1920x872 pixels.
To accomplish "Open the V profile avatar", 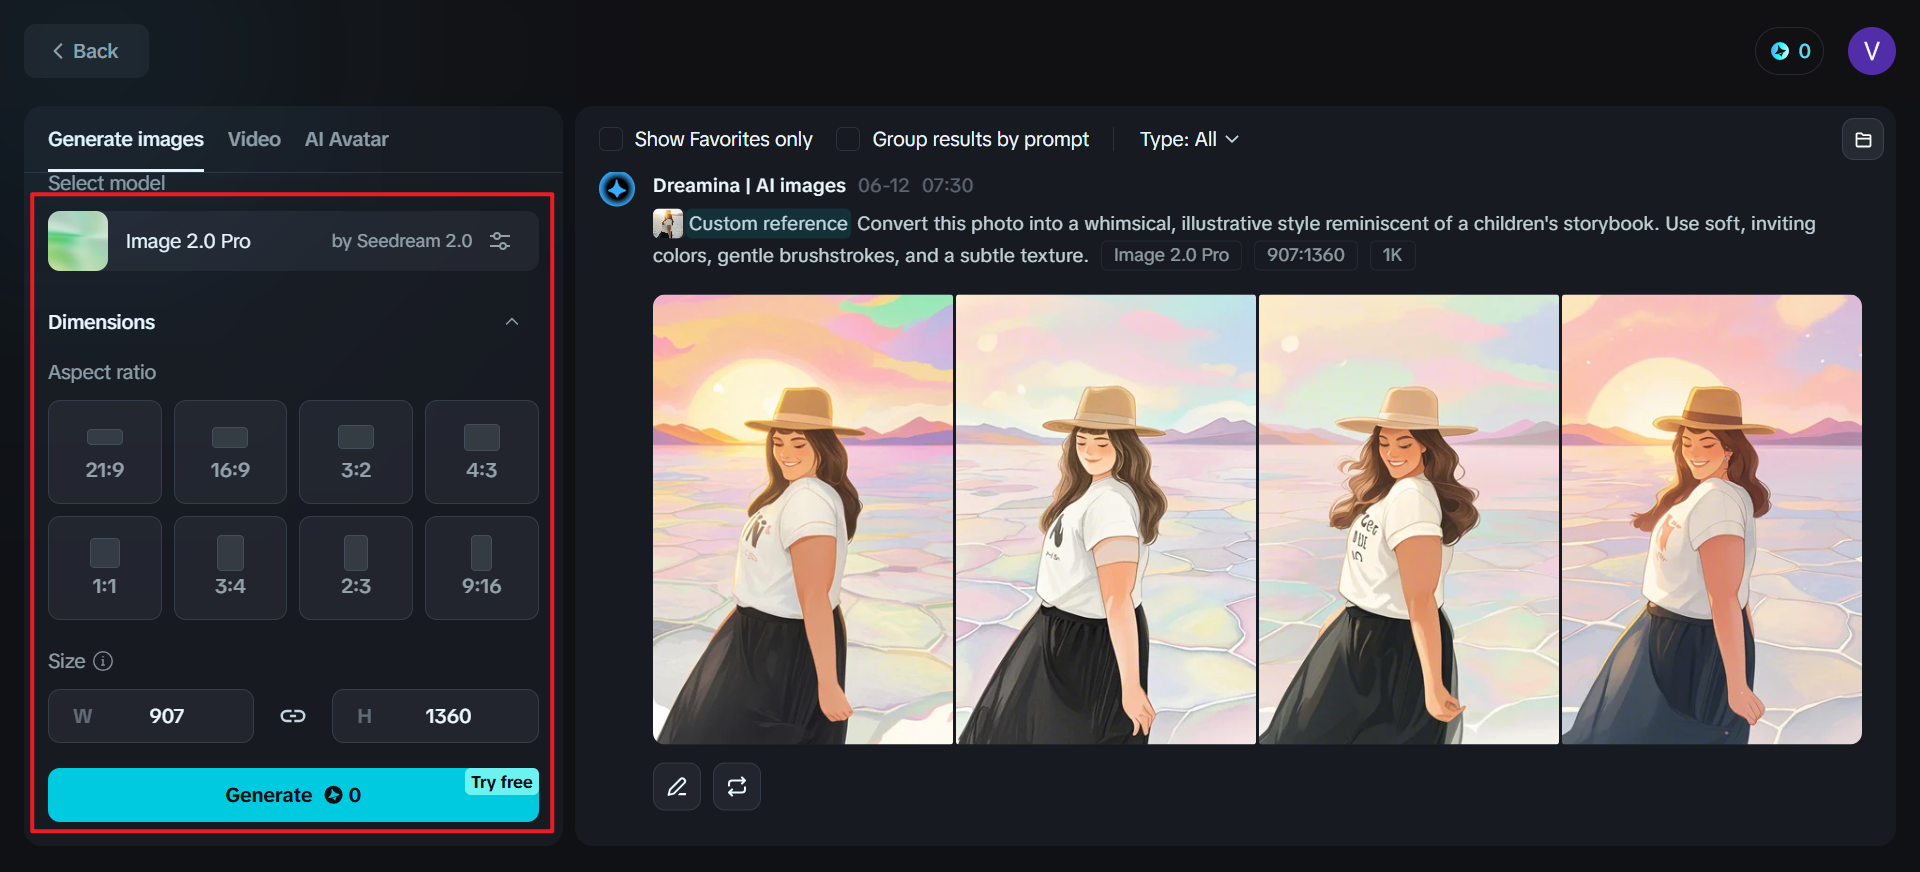I will click(x=1872, y=51).
